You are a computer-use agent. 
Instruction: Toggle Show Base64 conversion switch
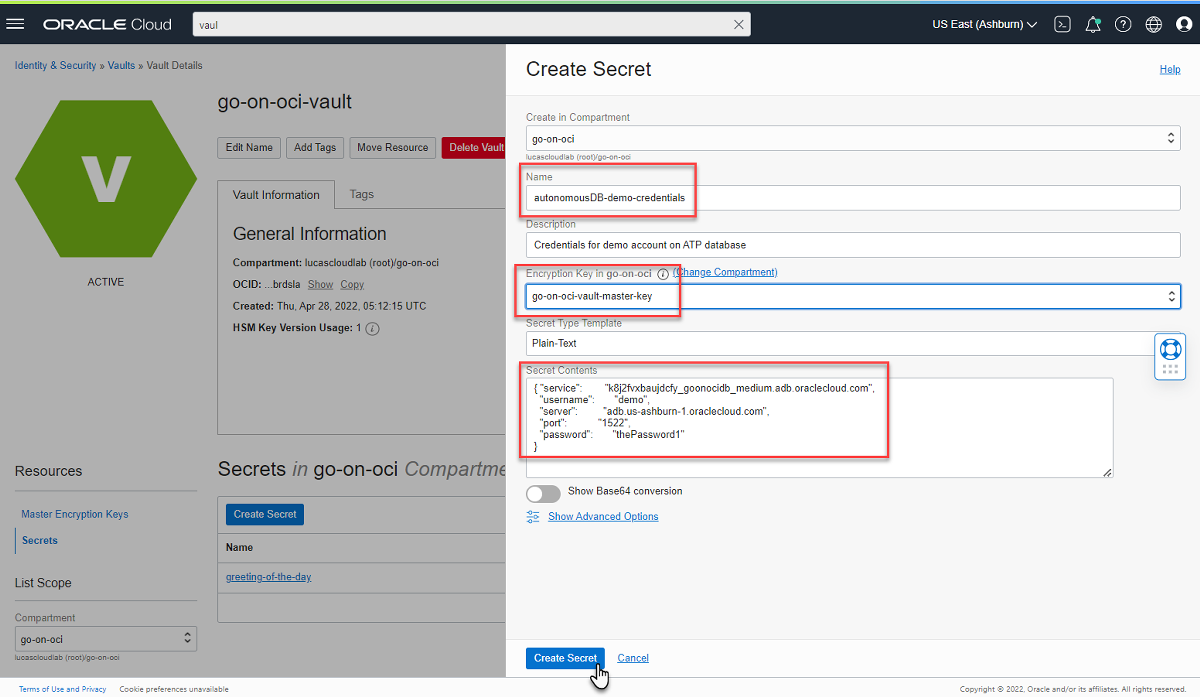click(x=543, y=494)
